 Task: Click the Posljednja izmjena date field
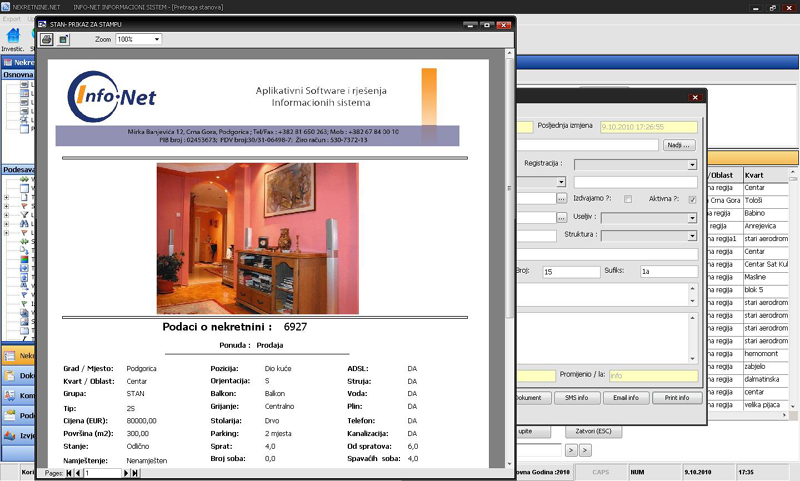point(649,127)
